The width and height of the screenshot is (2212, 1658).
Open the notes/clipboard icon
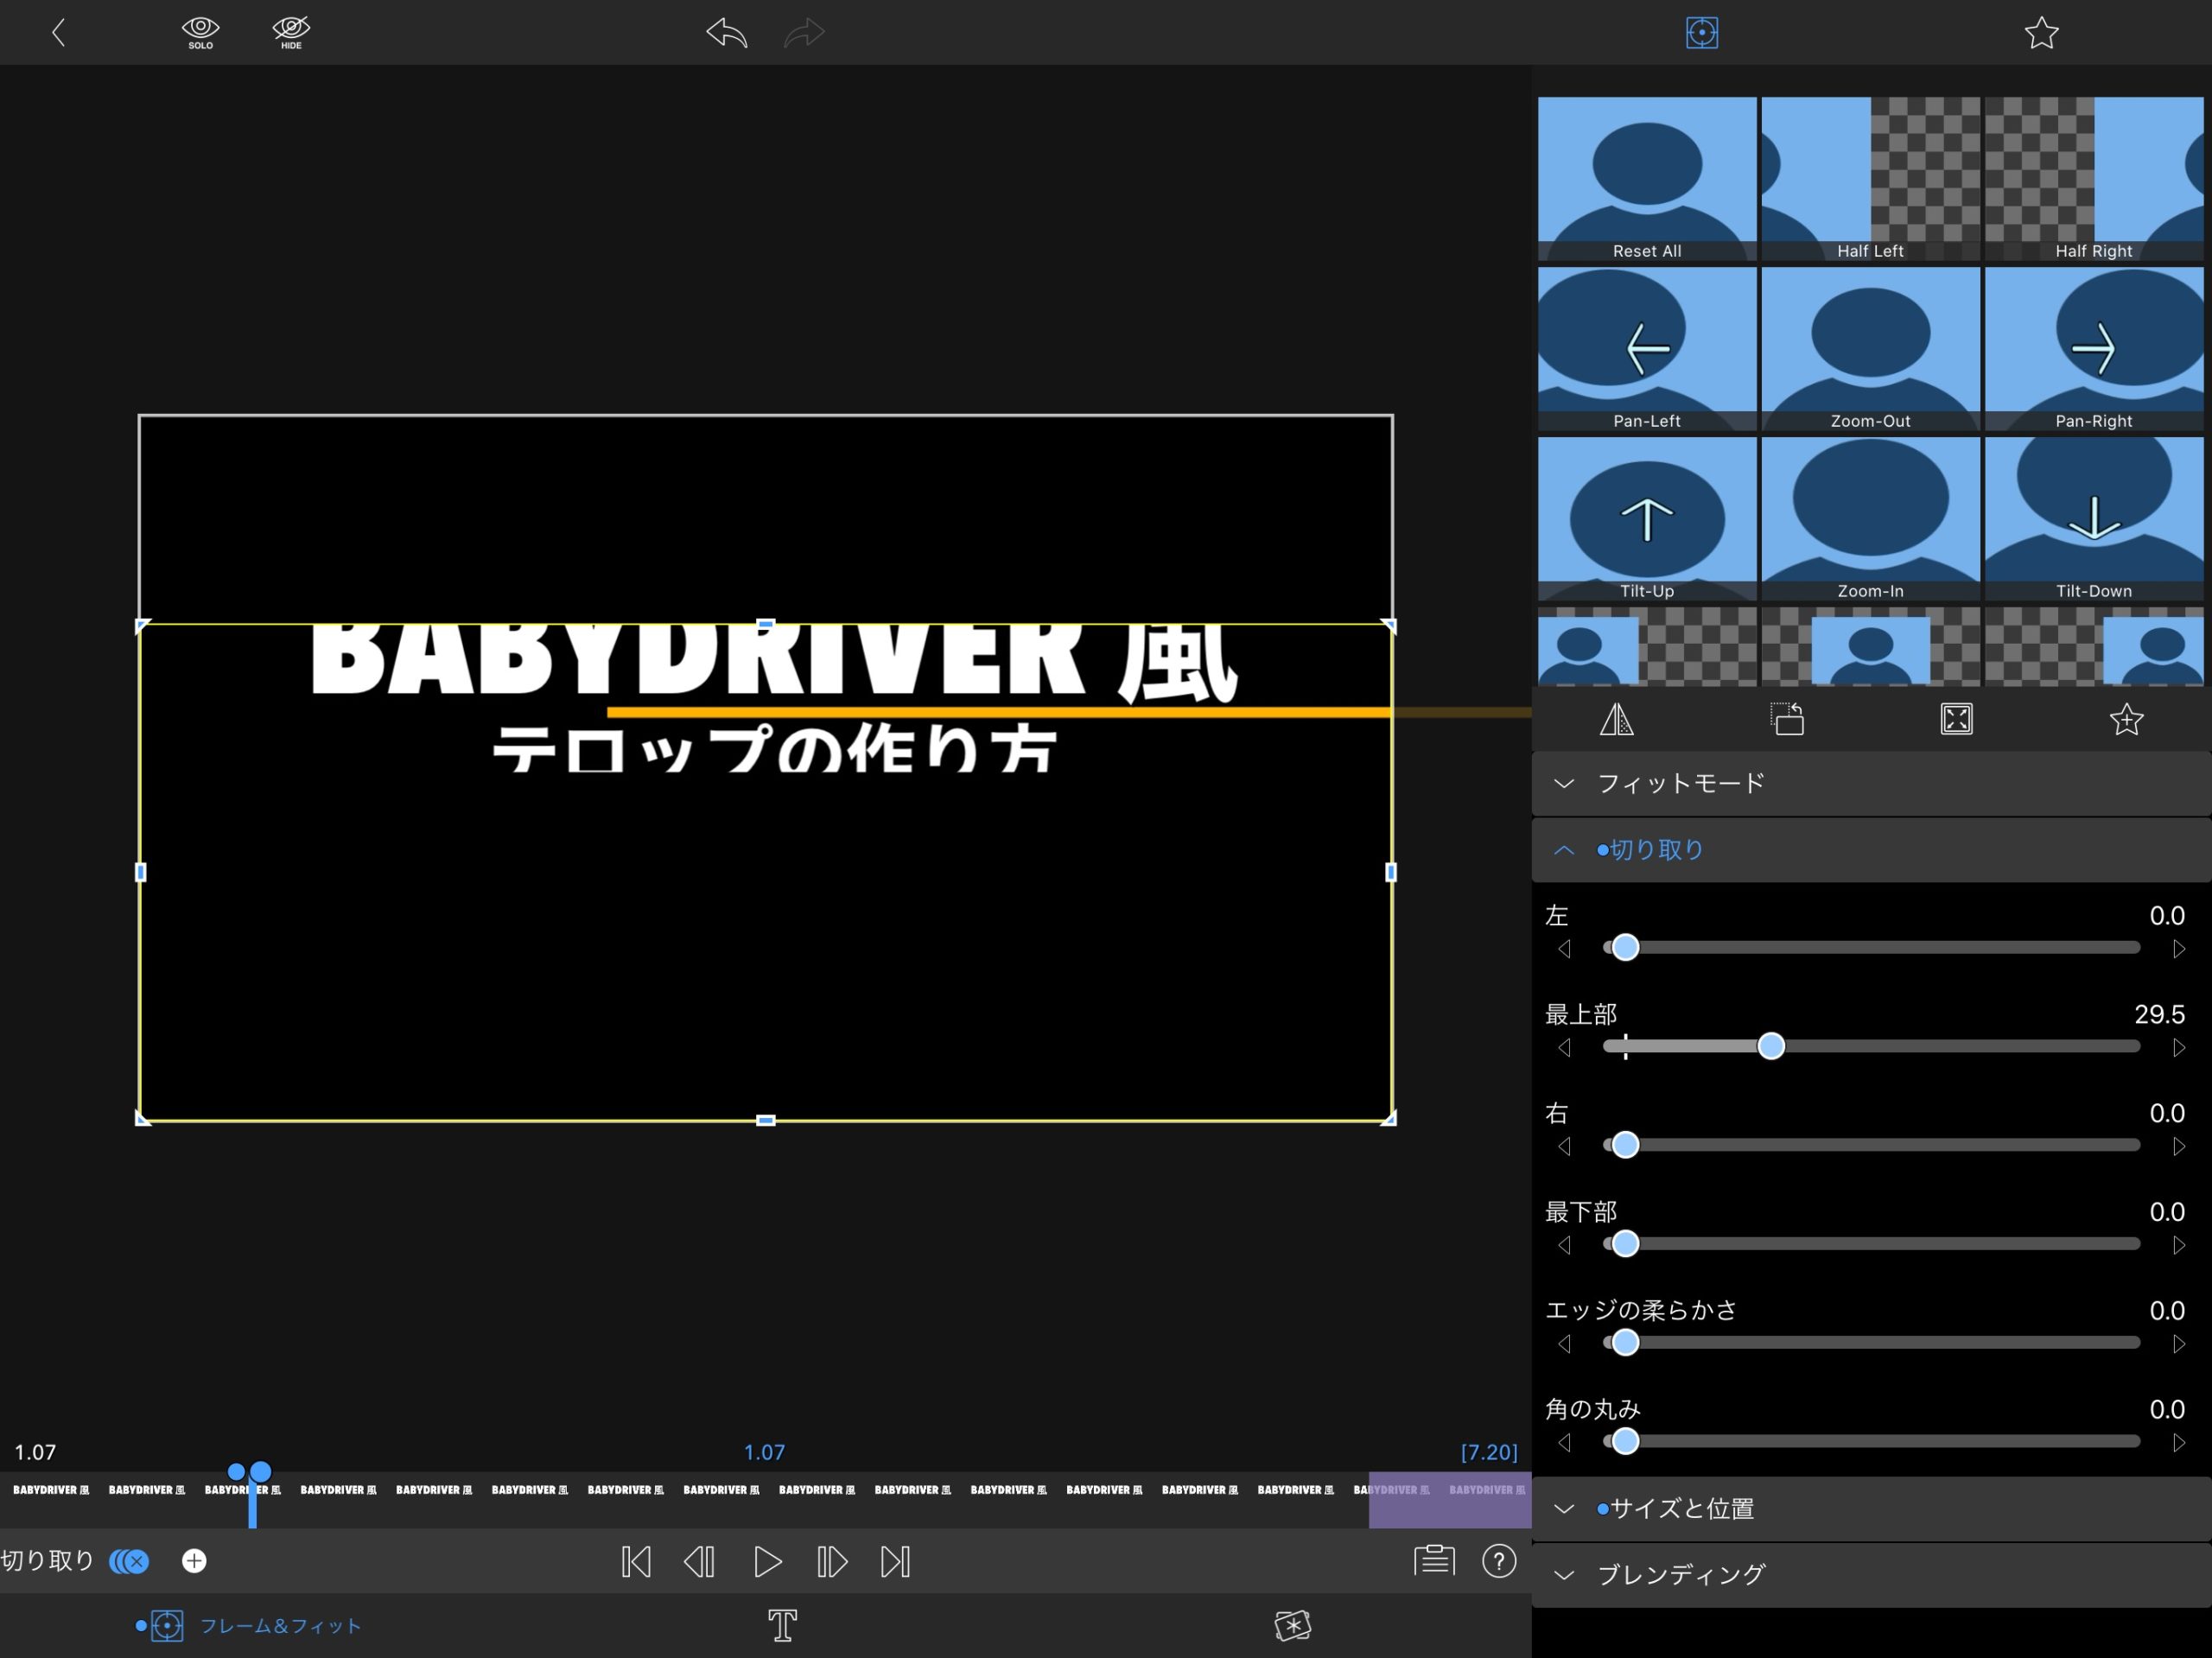coord(1434,1560)
